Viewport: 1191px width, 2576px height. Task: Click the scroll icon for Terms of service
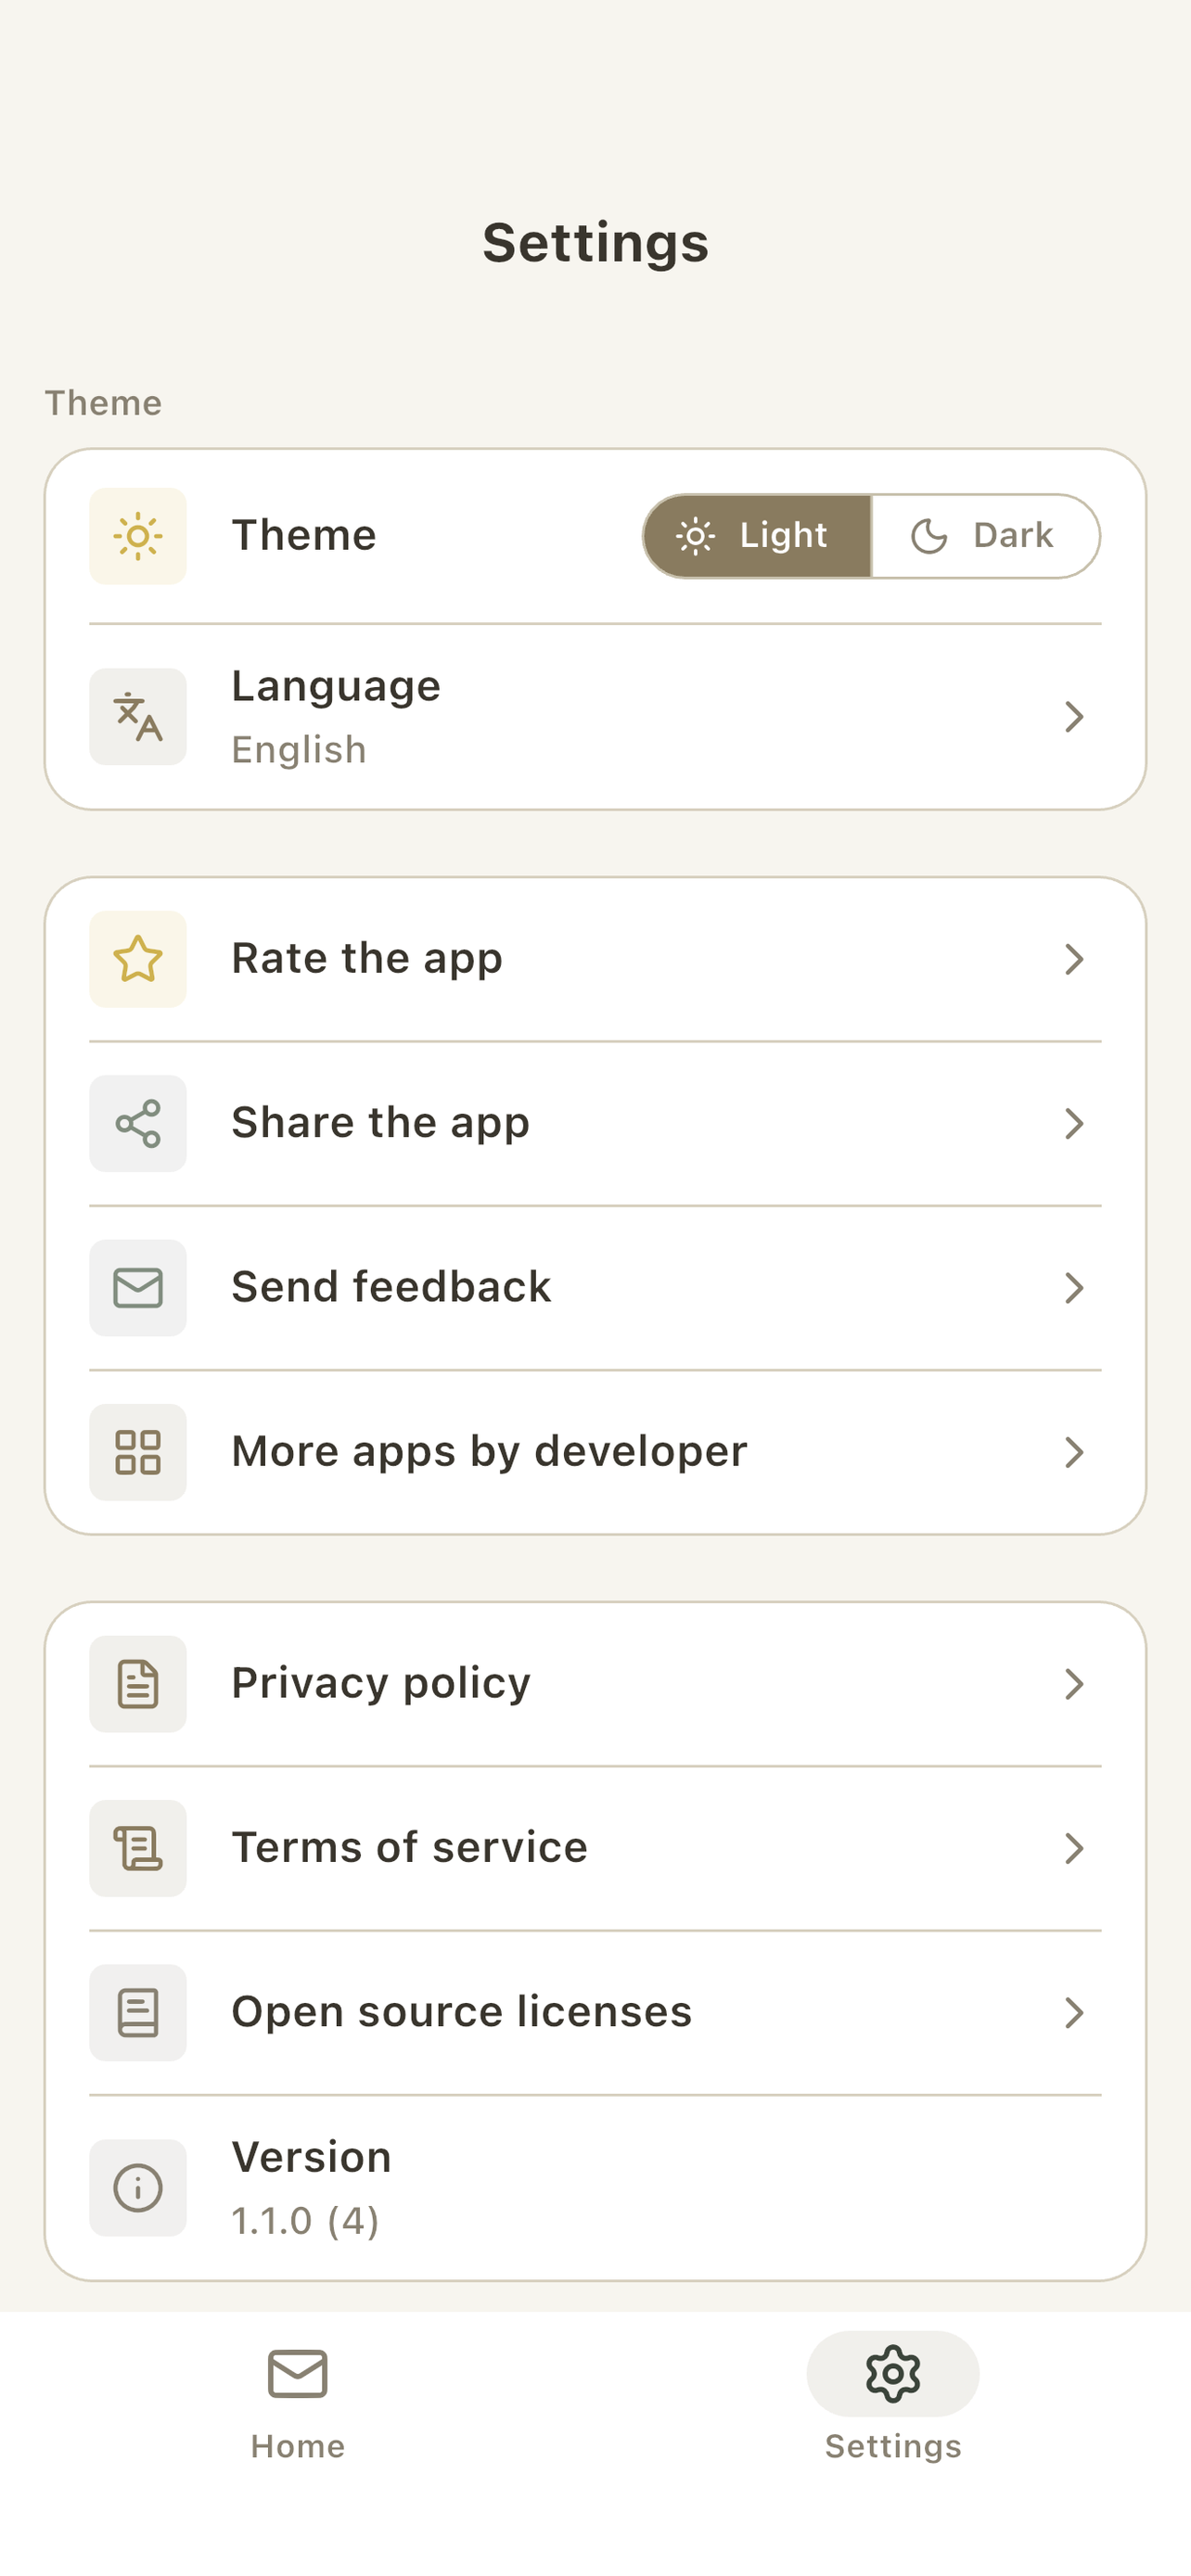coord(138,1848)
